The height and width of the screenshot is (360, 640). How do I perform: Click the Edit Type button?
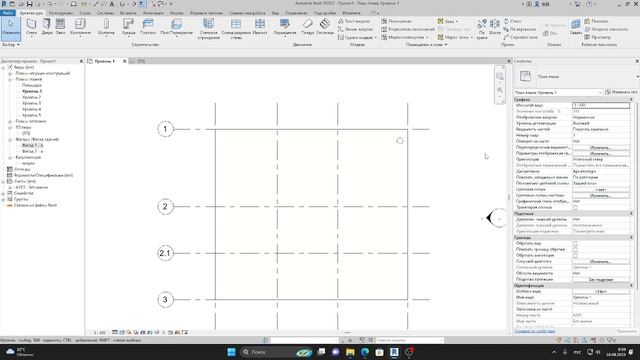(621, 92)
